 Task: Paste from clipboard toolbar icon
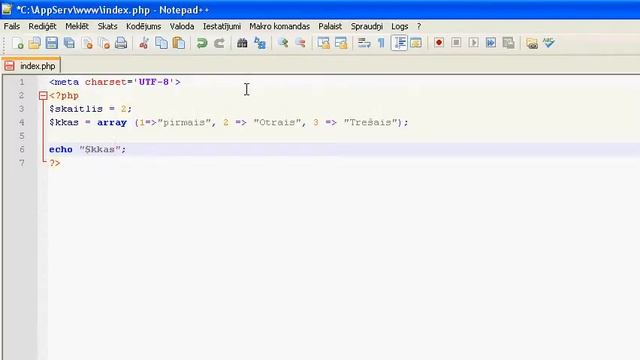[179, 43]
